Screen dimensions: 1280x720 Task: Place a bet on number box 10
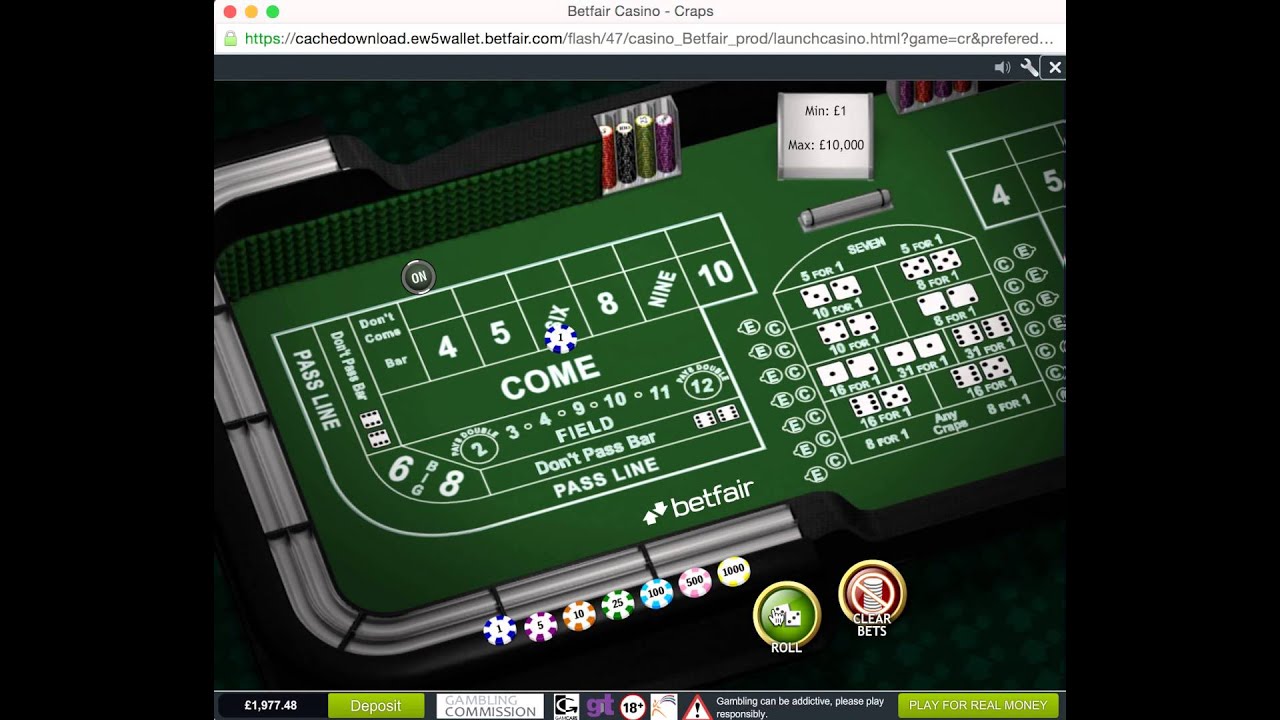[x=716, y=272]
